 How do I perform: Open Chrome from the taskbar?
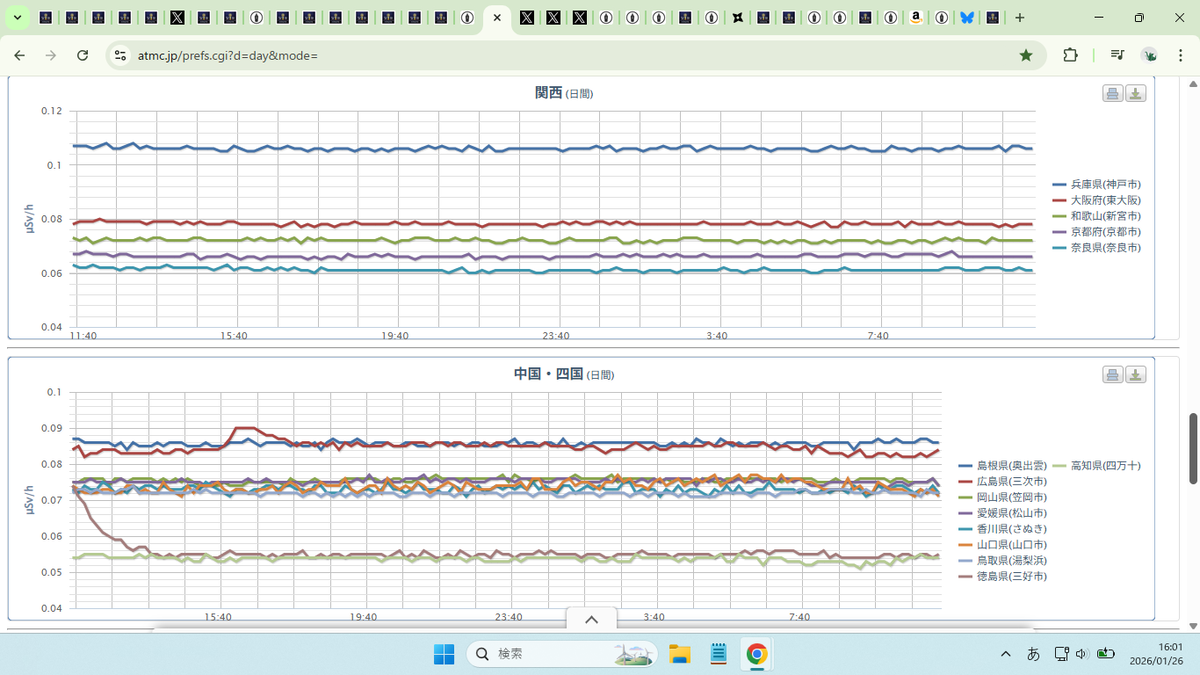[x=757, y=654]
